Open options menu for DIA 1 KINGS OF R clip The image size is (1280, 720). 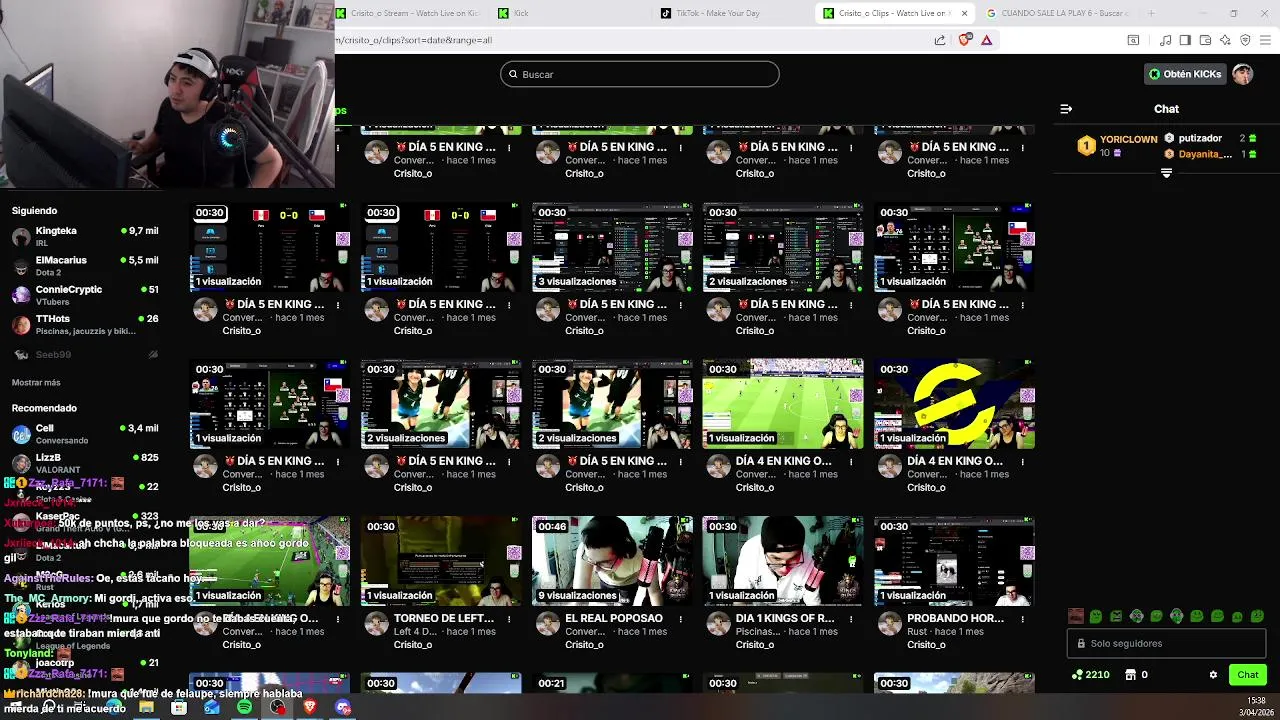pyautogui.click(x=851, y=619)
